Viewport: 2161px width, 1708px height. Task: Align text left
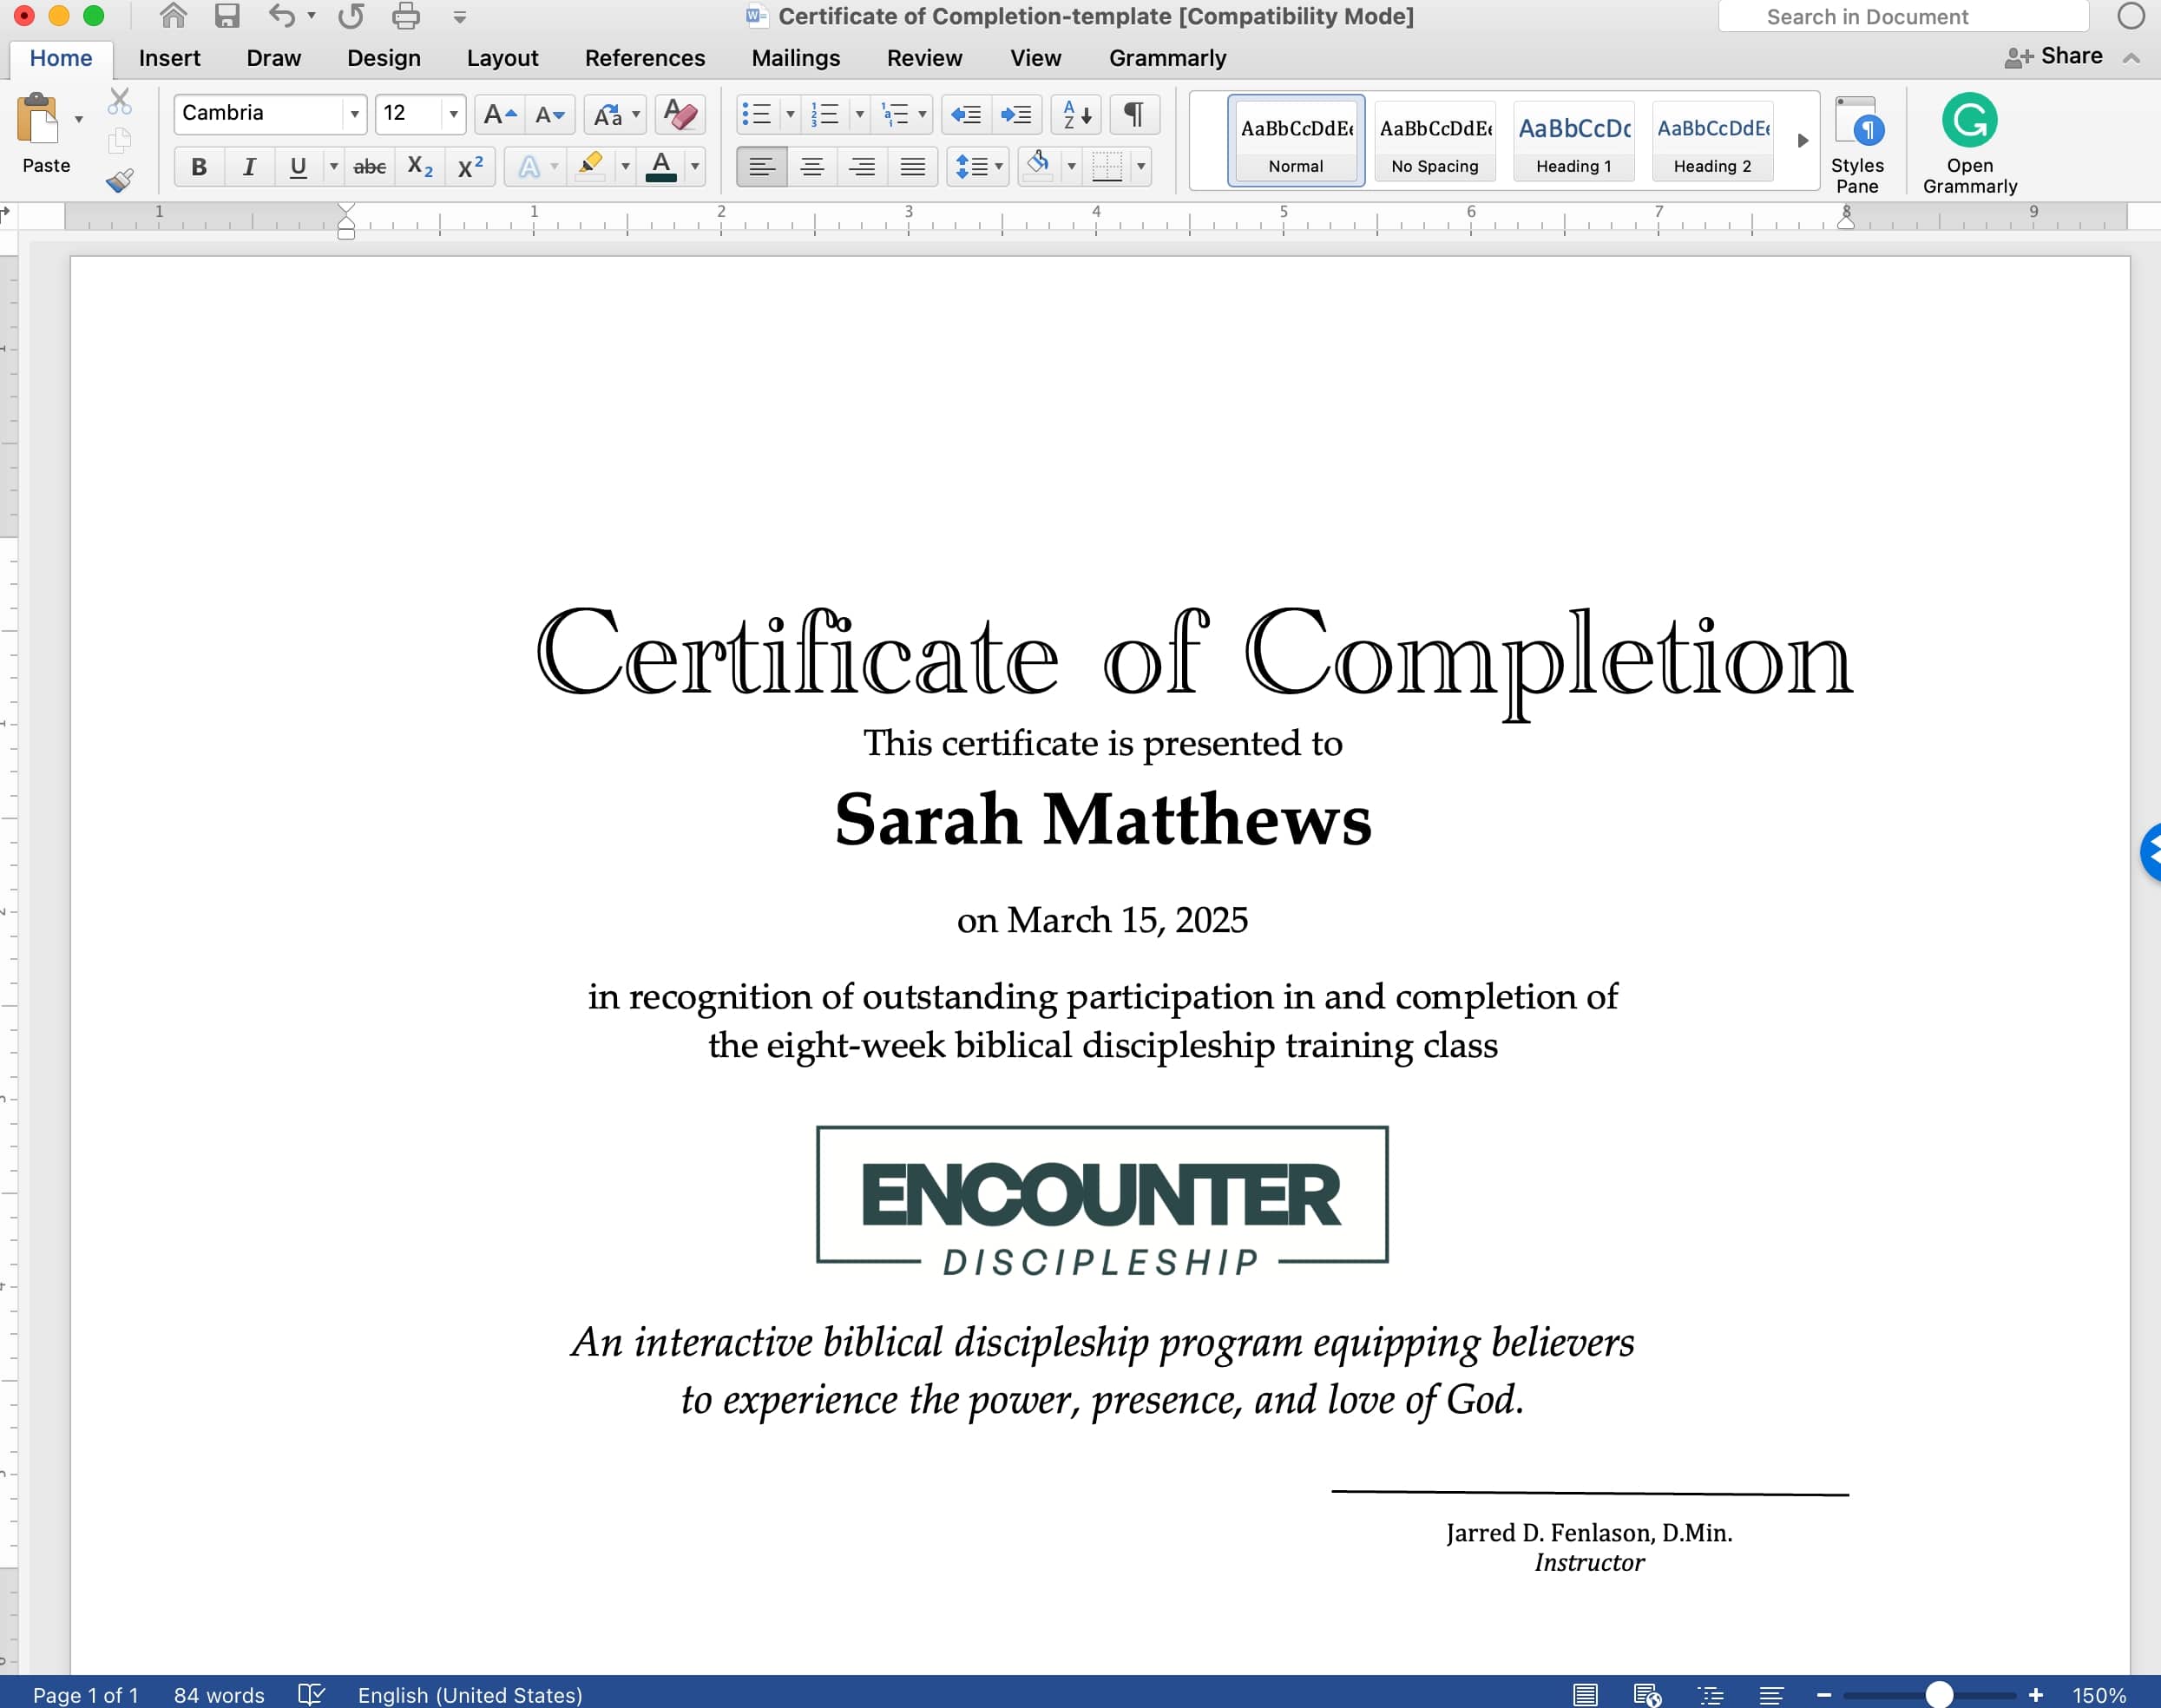(762, 167)
